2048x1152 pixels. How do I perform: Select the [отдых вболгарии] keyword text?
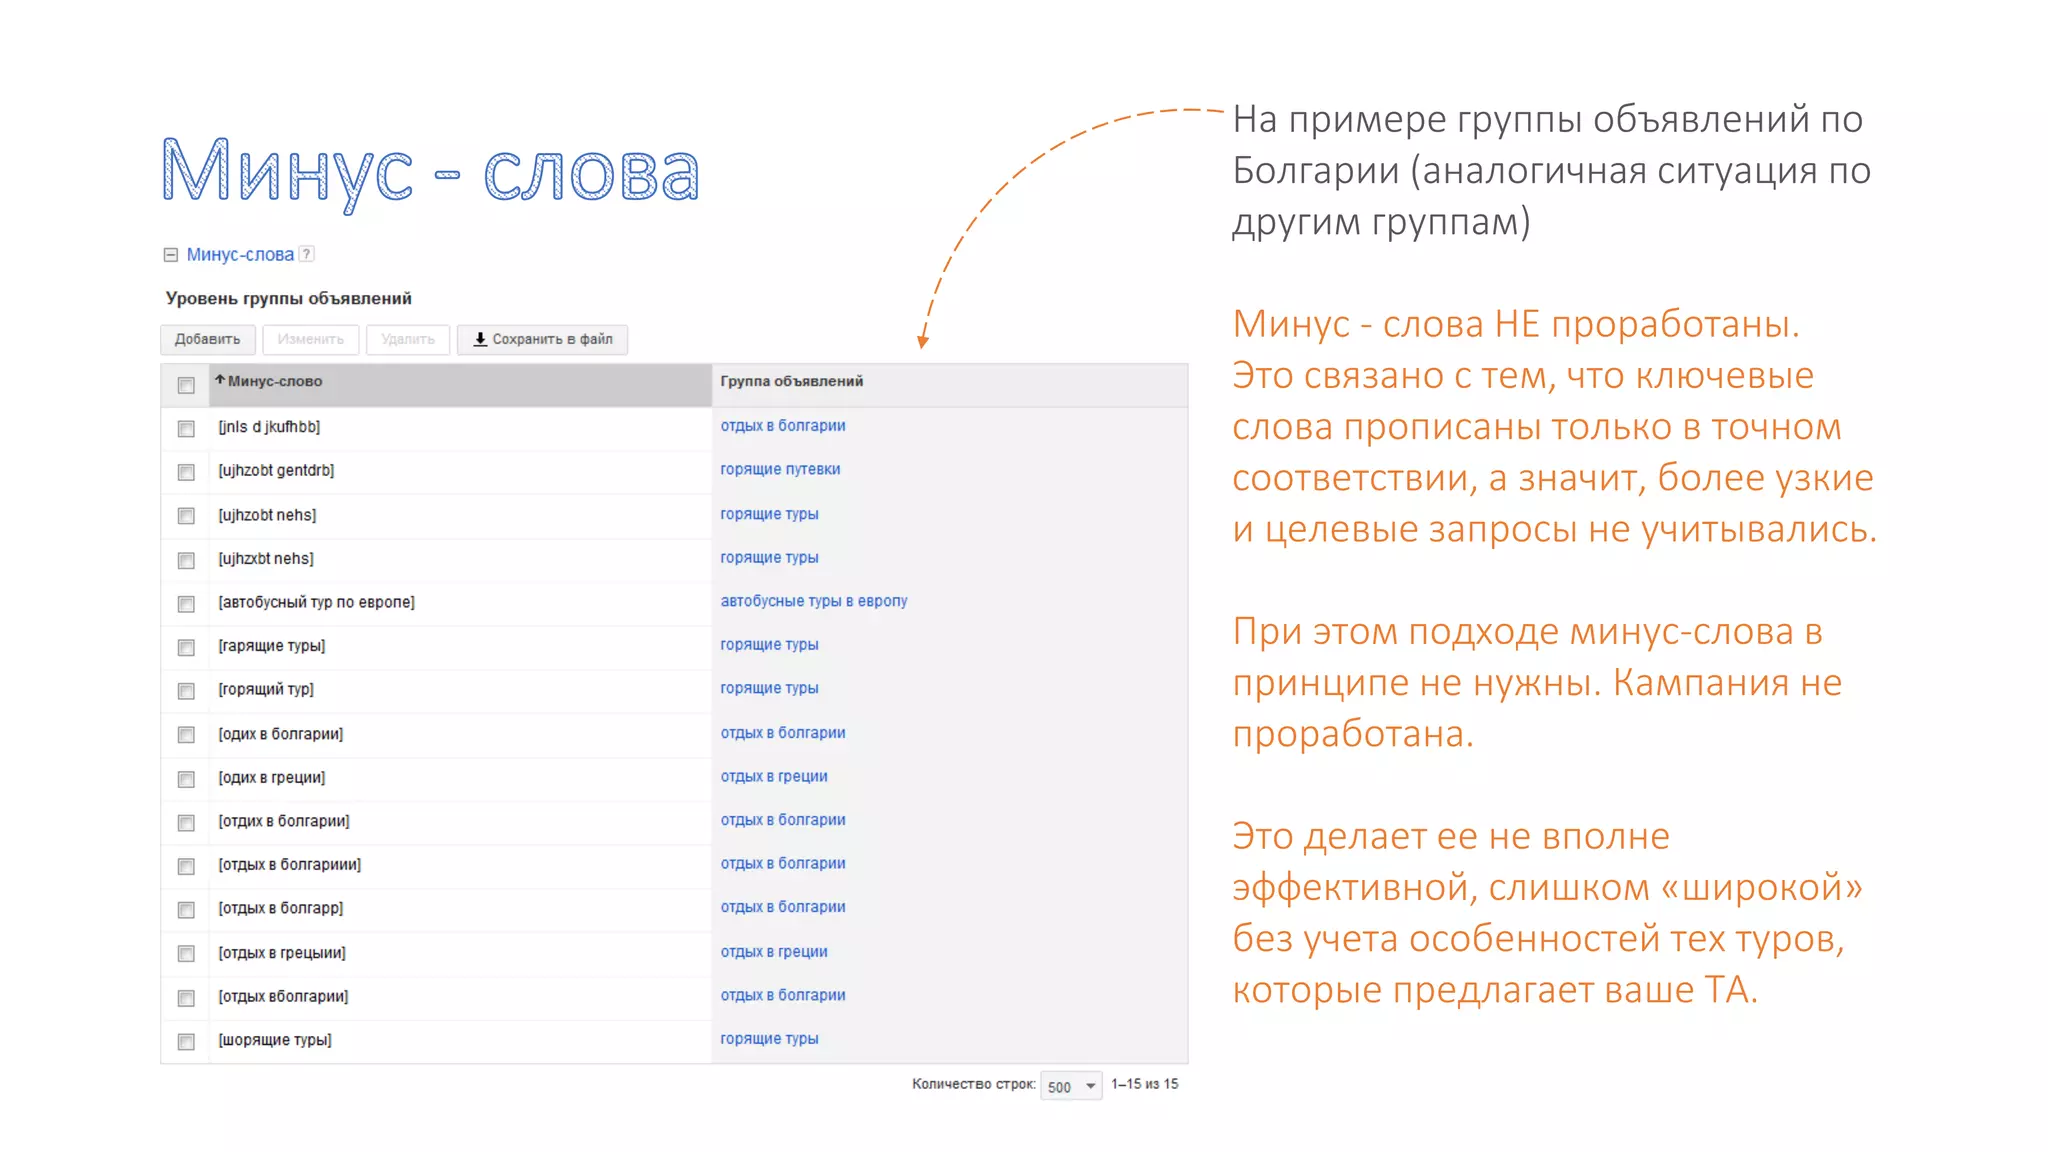[283, 997]
